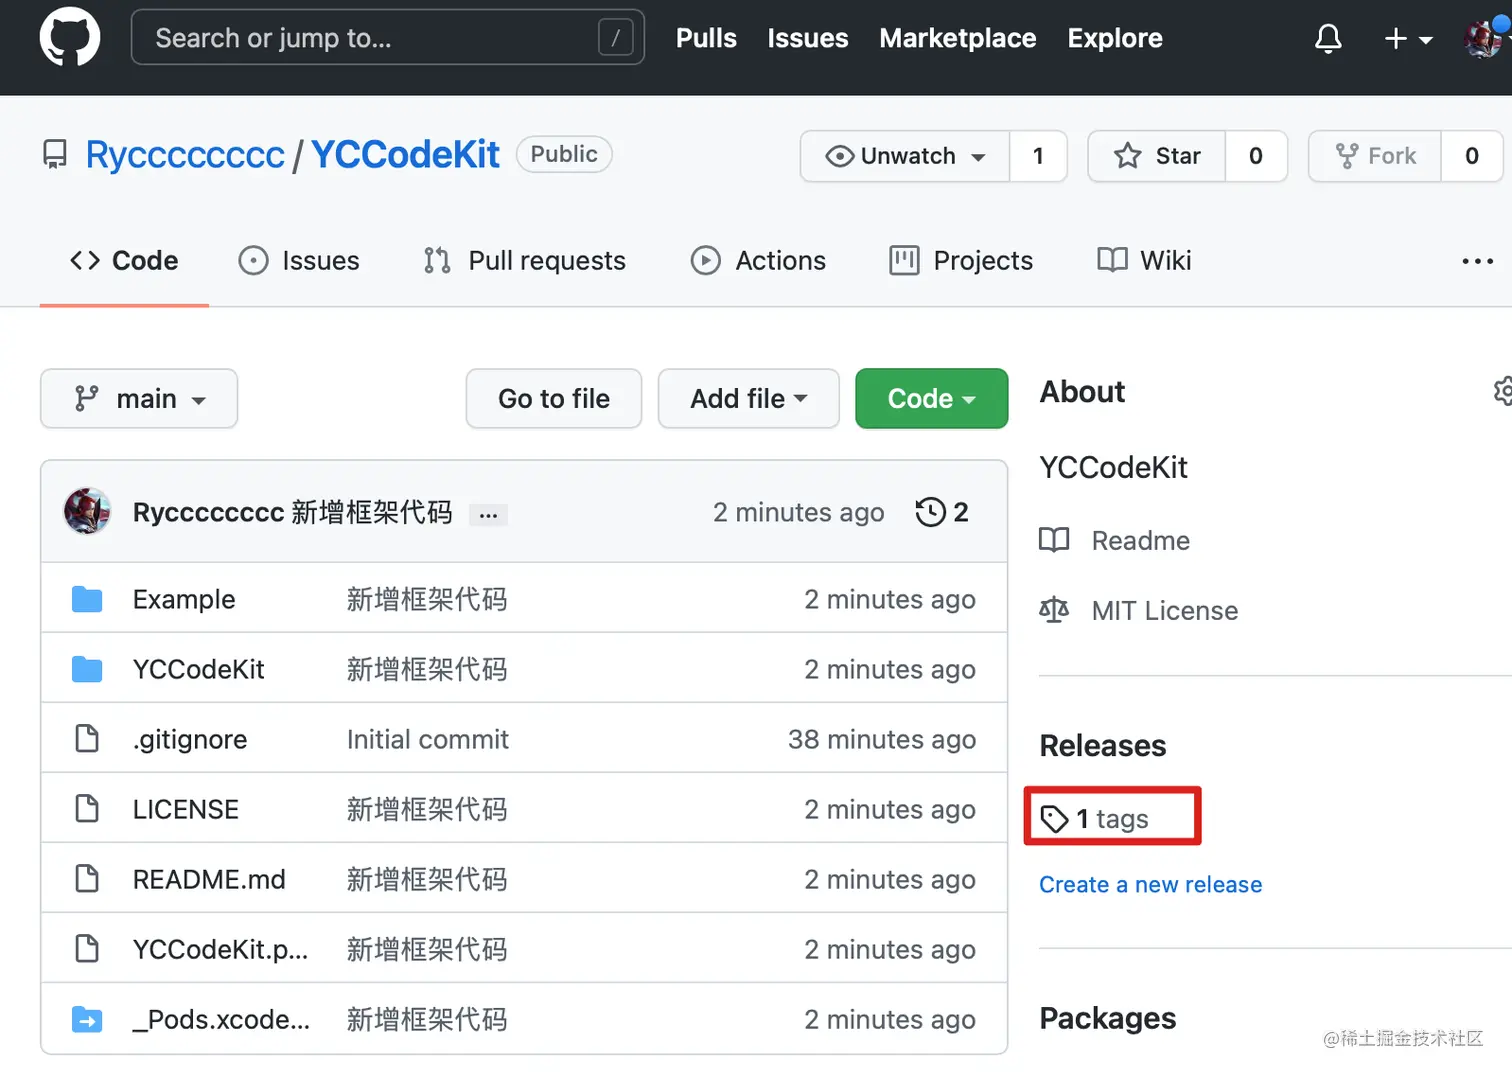Open Initial commit message link
The image size is (1512, 1077).
click(x=428, y=739)
